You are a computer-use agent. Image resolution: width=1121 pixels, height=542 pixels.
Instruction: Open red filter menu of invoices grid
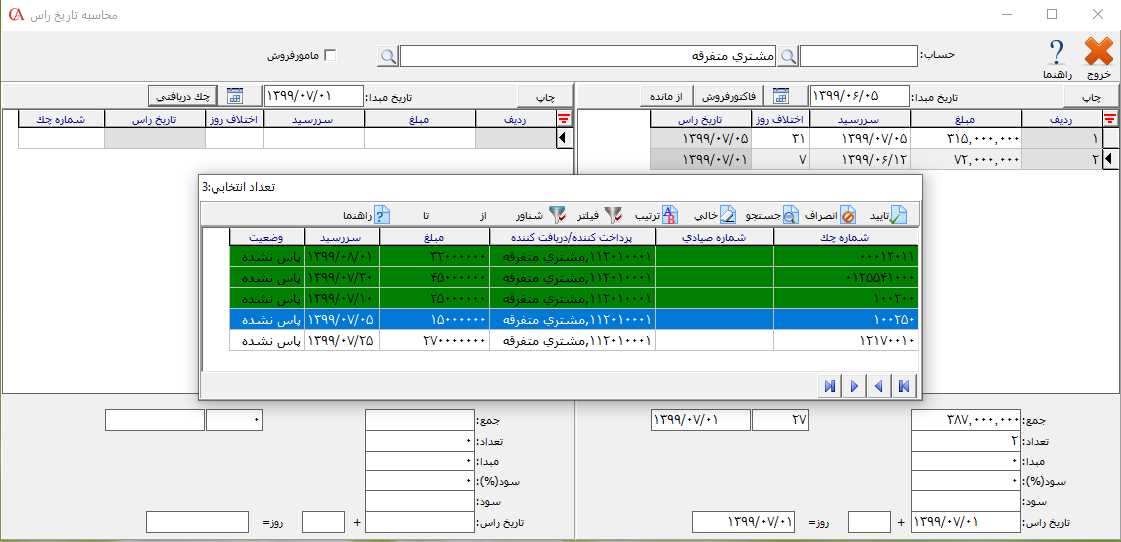click(1109, 119)
